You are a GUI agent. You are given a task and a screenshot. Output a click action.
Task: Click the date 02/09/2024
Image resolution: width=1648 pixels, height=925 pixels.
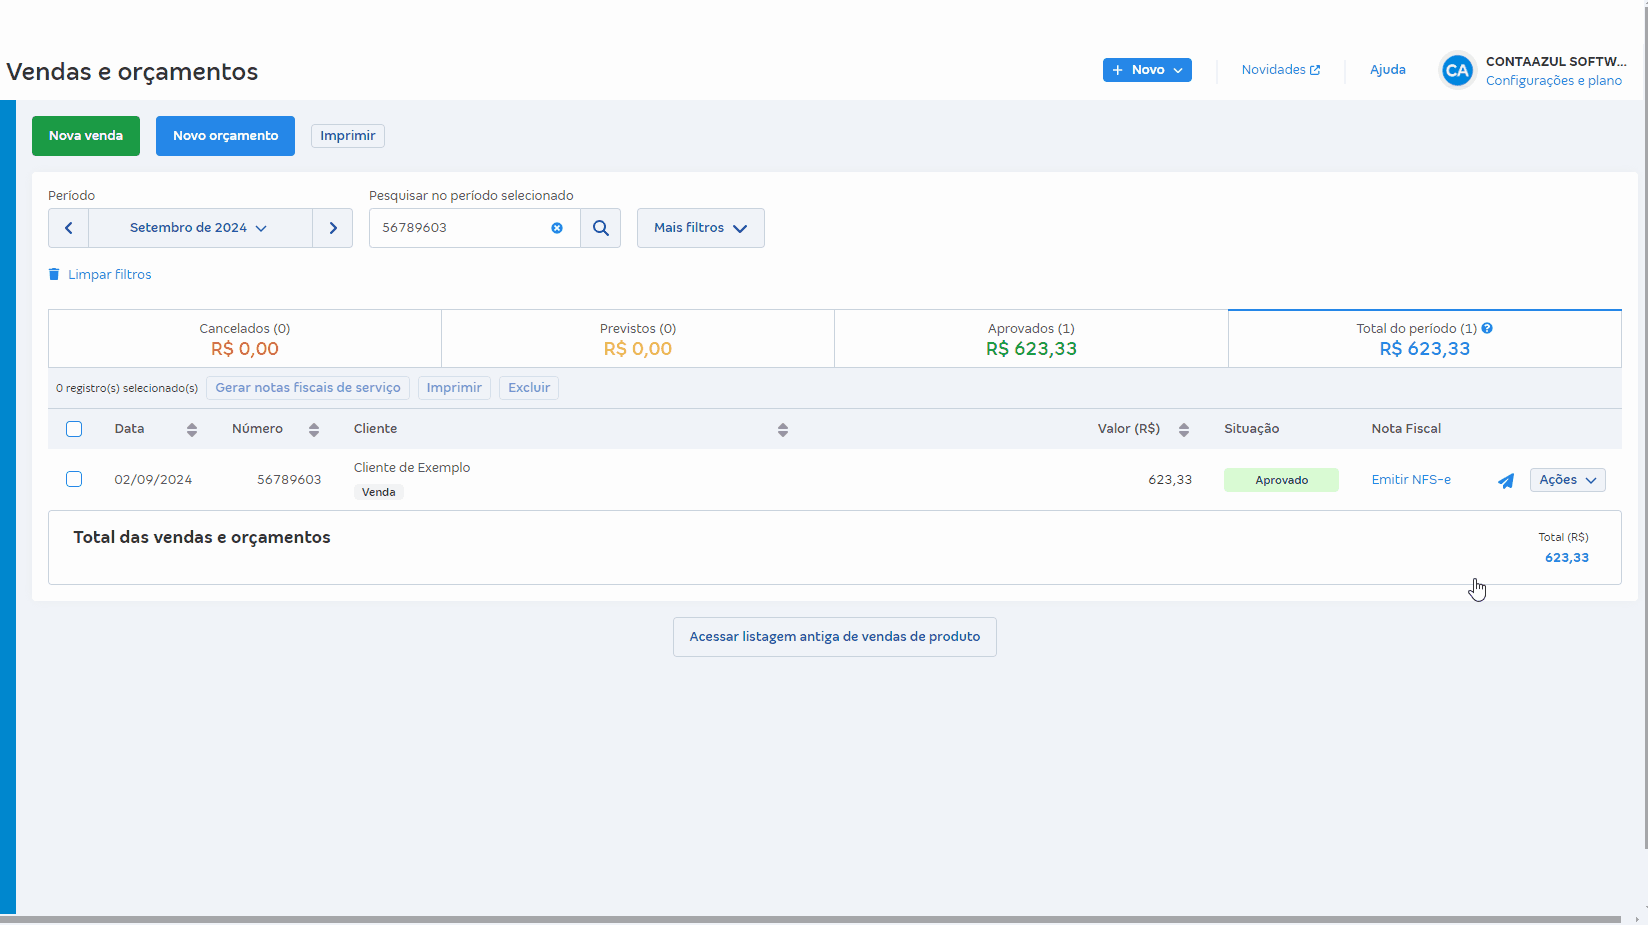point(153,480)
